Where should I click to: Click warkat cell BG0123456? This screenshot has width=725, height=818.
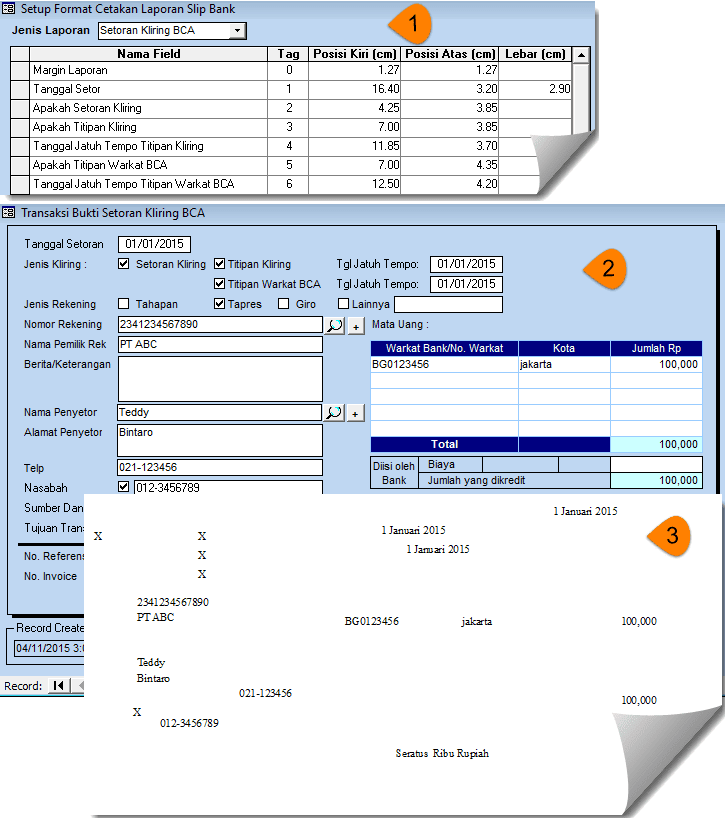point(444,364)
